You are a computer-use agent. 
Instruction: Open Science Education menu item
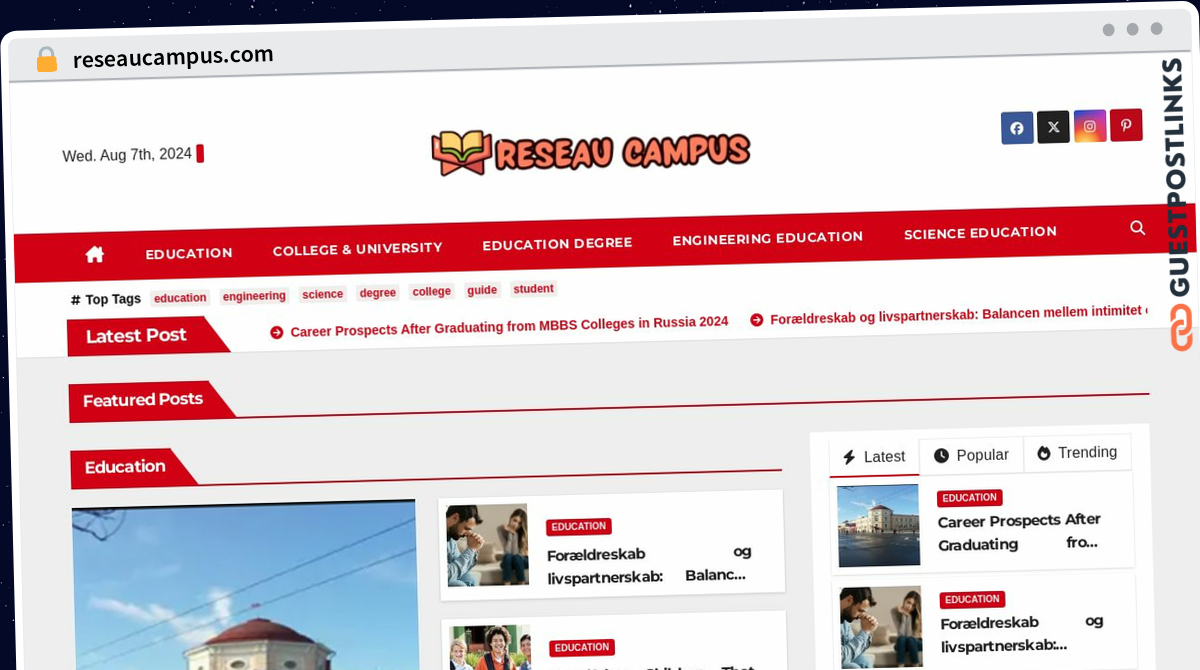(980, 233)
